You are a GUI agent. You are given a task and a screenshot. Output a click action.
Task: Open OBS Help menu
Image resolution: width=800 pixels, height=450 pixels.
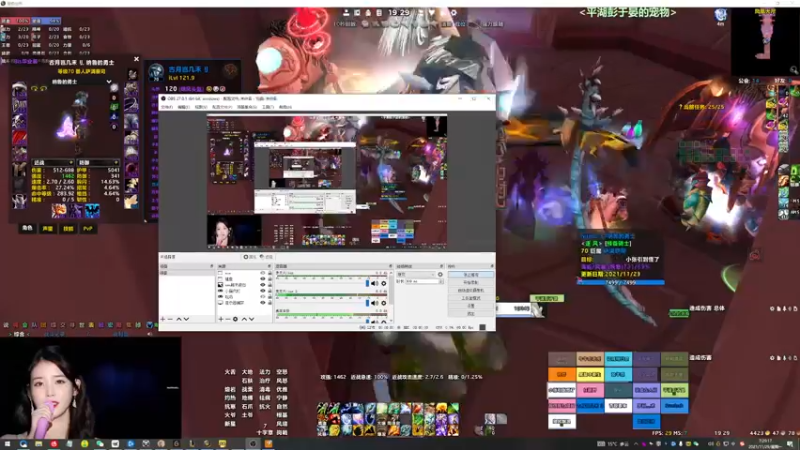click(x=285, y=107)
